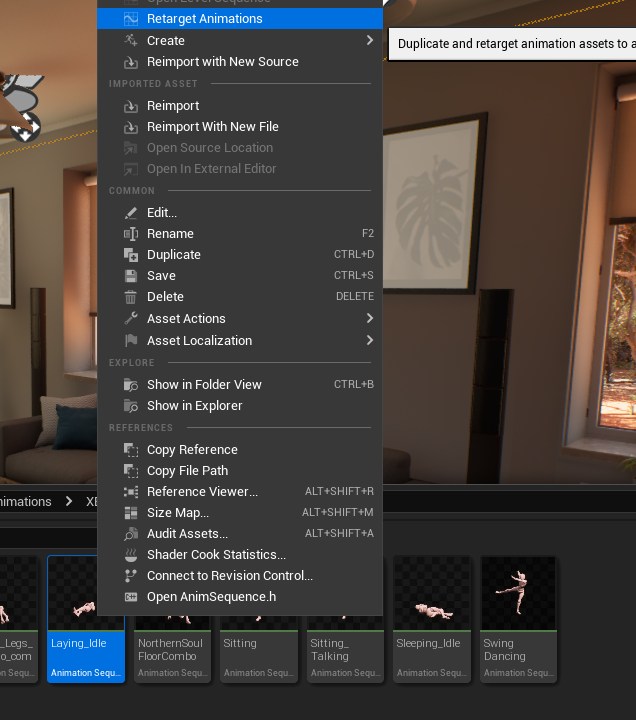Select Swing Dancing animation thumbnail

[x=518, y=619]
